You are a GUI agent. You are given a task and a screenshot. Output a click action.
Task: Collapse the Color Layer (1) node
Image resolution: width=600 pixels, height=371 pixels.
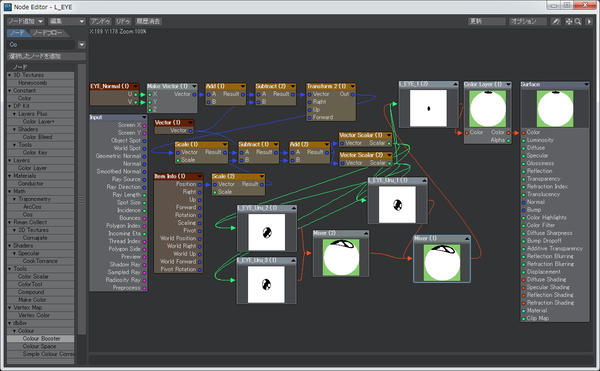508,84
